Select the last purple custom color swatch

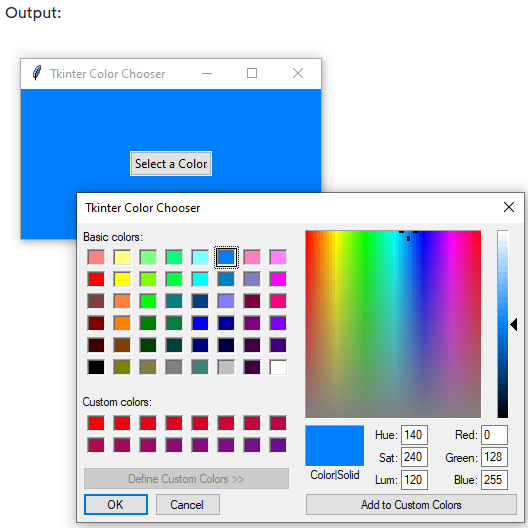click(278, 445)
